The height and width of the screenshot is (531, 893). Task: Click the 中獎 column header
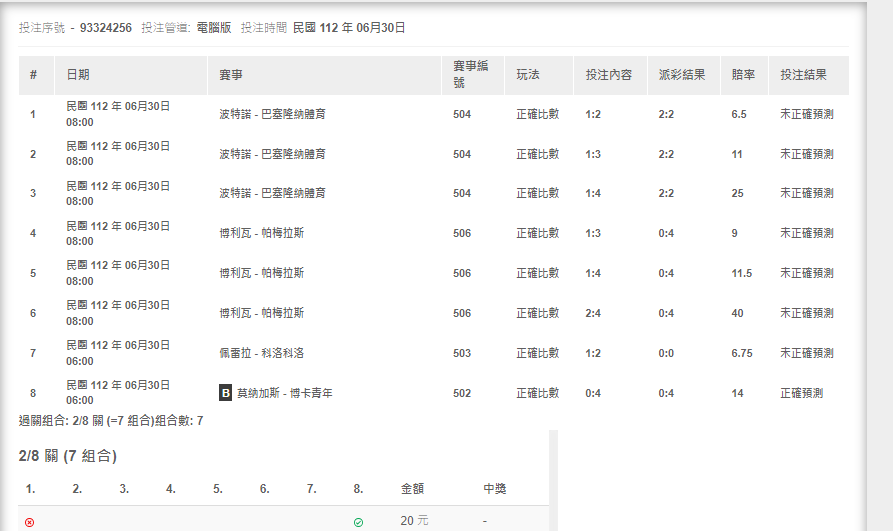click(494, 489)
